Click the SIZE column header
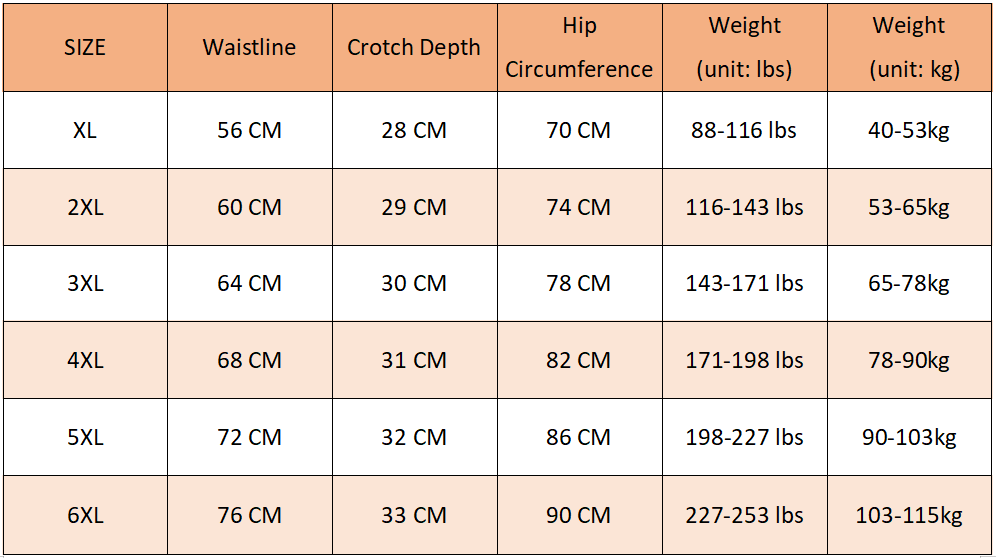The width and height of the screenshot is (996, 558). 85,48
